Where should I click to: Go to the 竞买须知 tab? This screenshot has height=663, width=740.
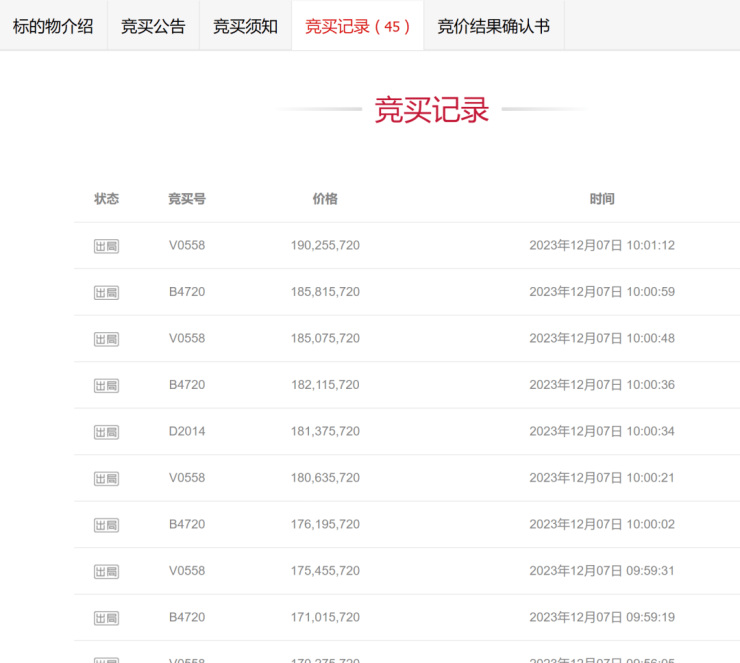click(245, 26)
